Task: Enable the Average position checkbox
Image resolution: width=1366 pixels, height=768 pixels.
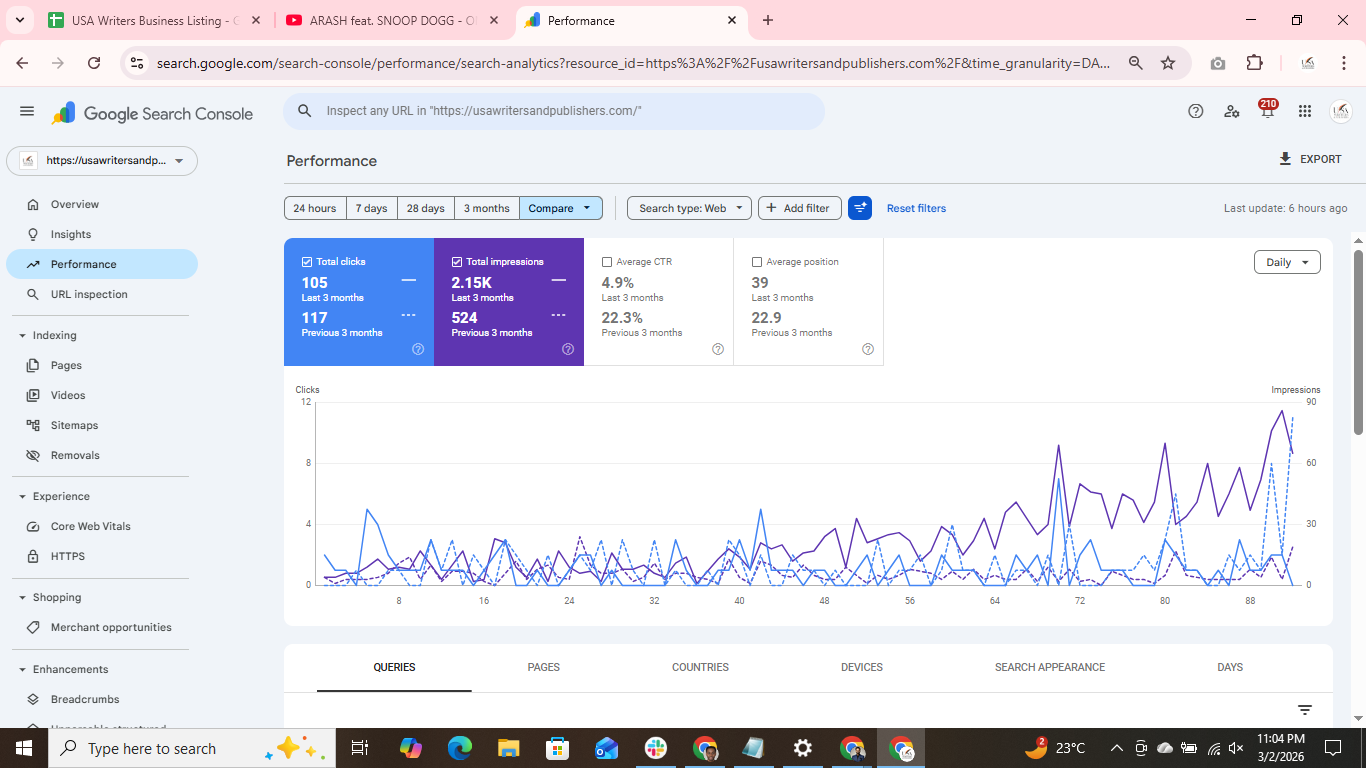Action: (757, 262)
